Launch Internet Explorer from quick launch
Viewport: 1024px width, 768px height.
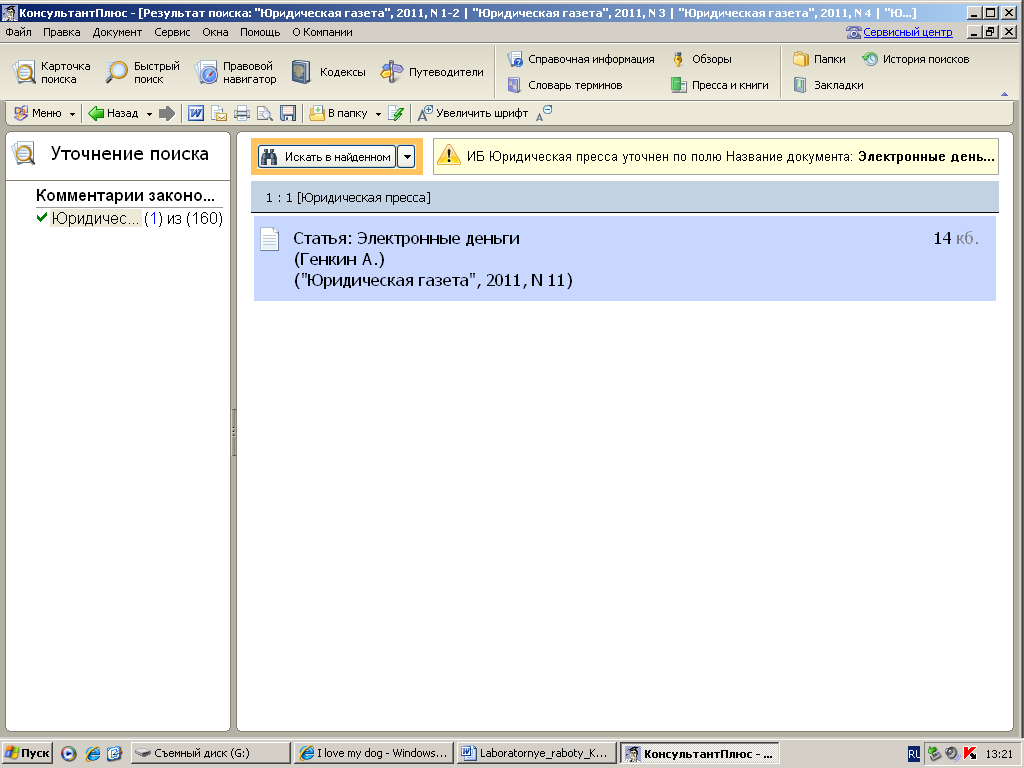pos(93,754)
